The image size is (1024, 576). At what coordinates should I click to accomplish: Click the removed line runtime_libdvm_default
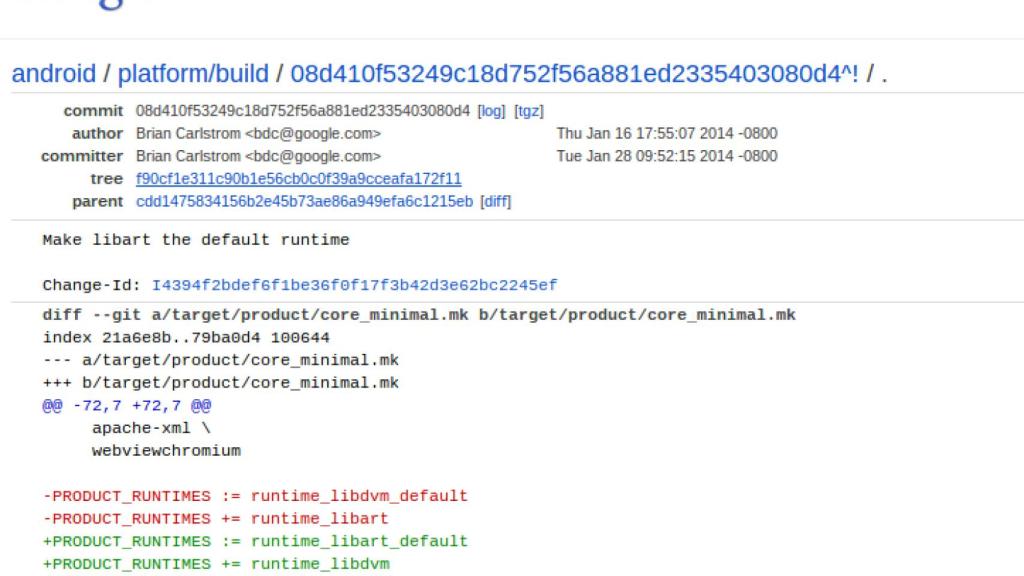click(255, 496)
